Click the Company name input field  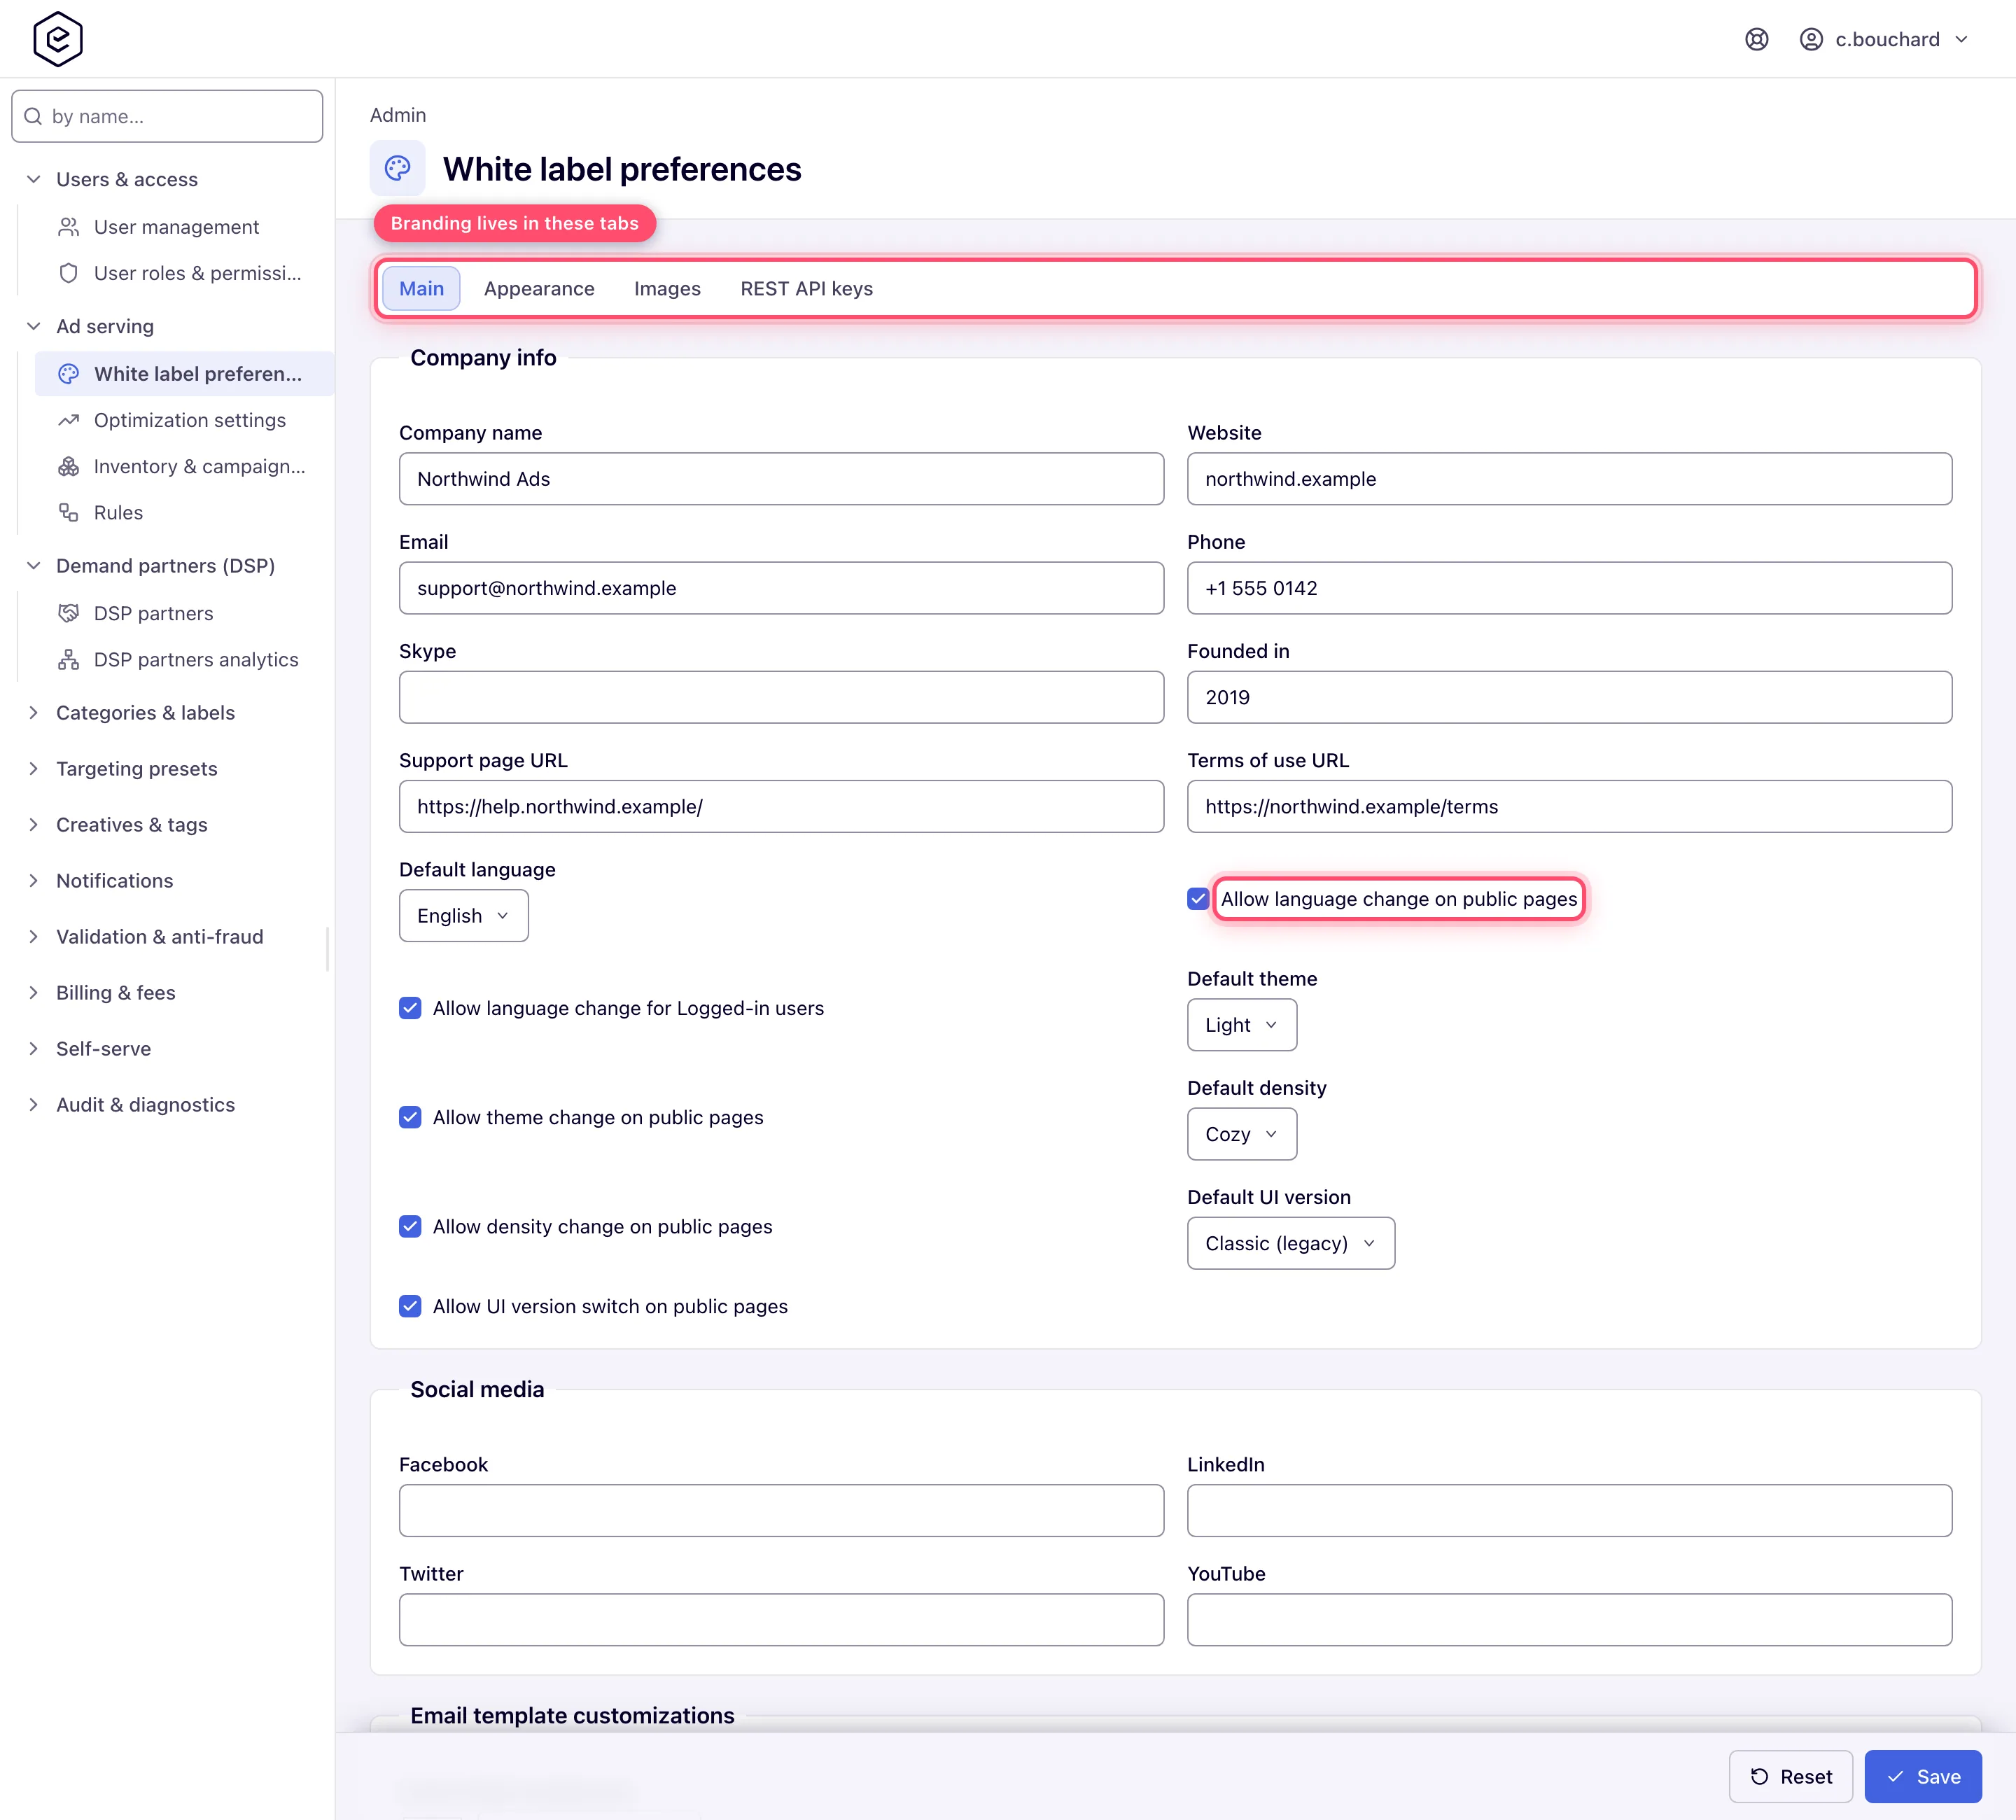[x=781, y=479]
